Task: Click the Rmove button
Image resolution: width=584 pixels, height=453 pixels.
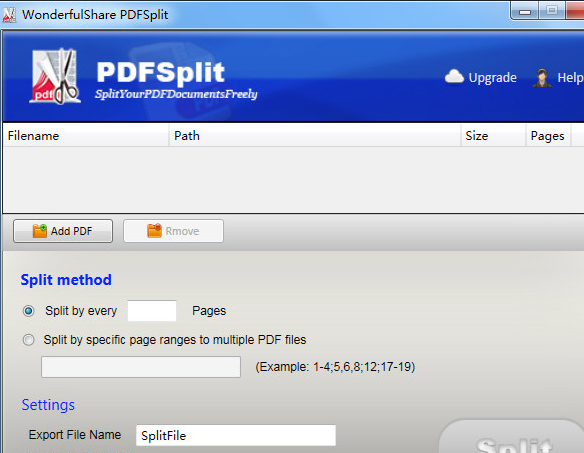Action: [x=174, y=231]
